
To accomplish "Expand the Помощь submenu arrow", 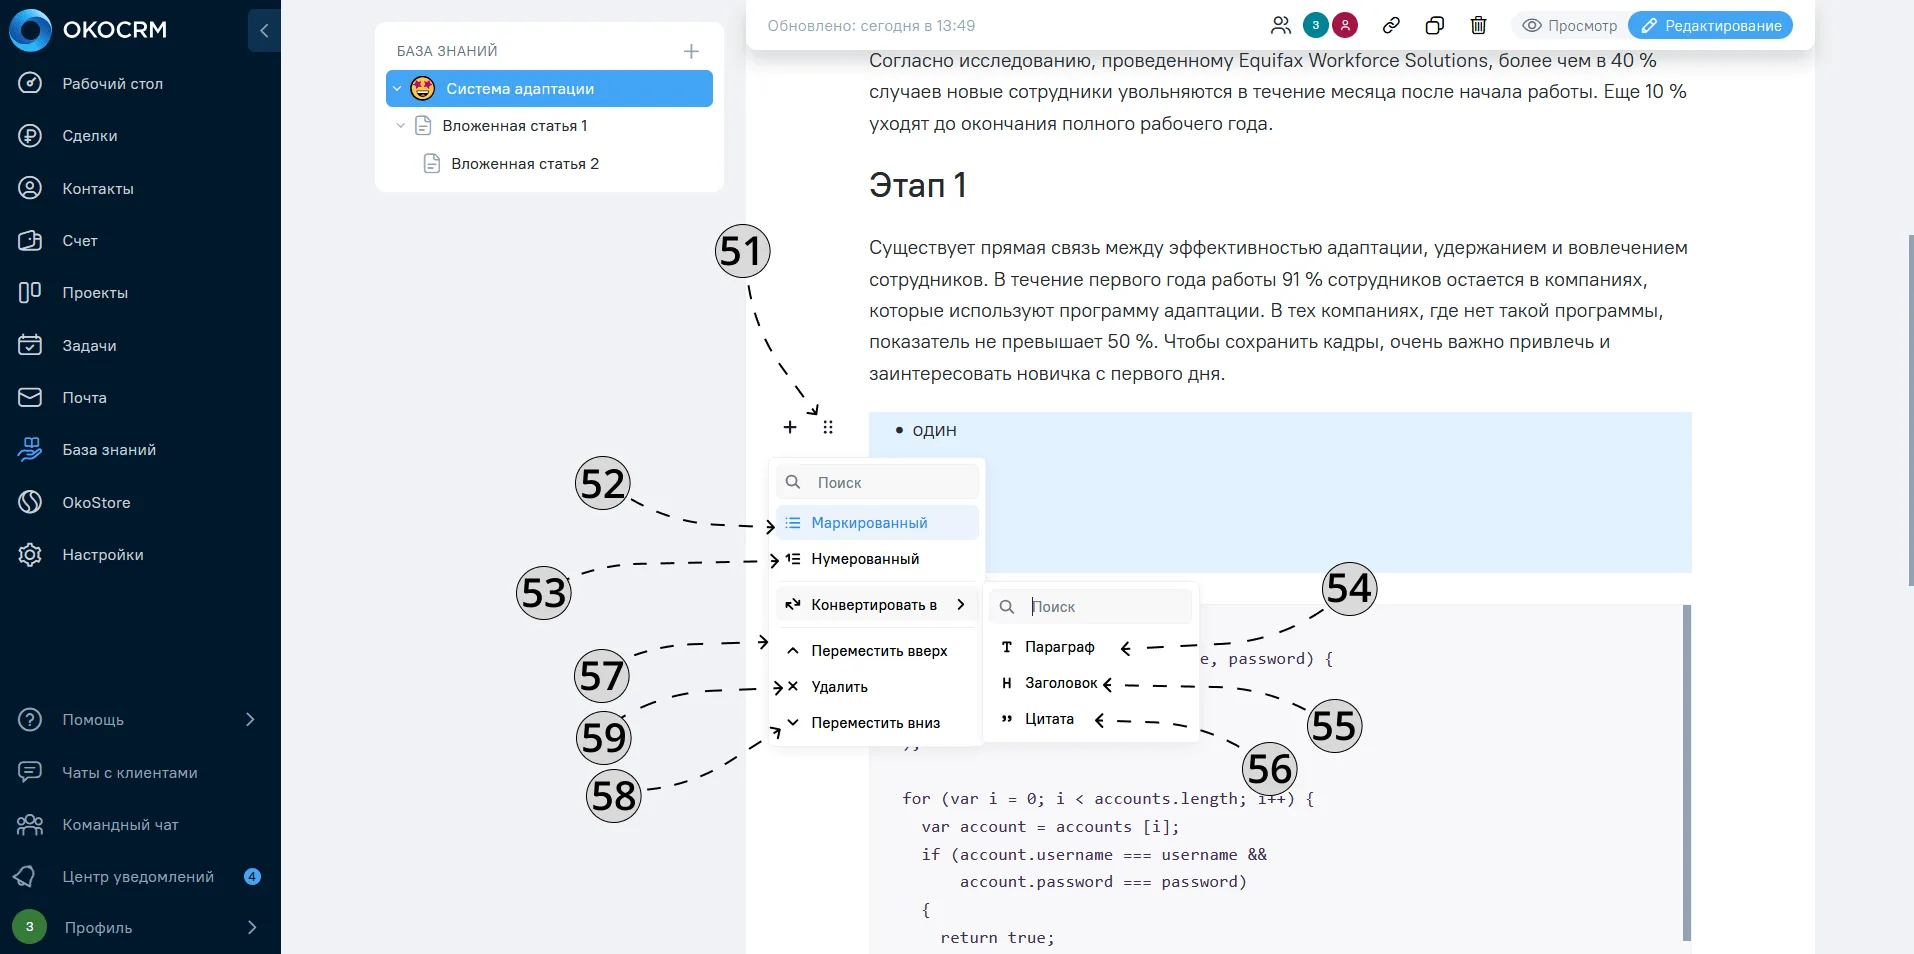I will click(250, 720).
